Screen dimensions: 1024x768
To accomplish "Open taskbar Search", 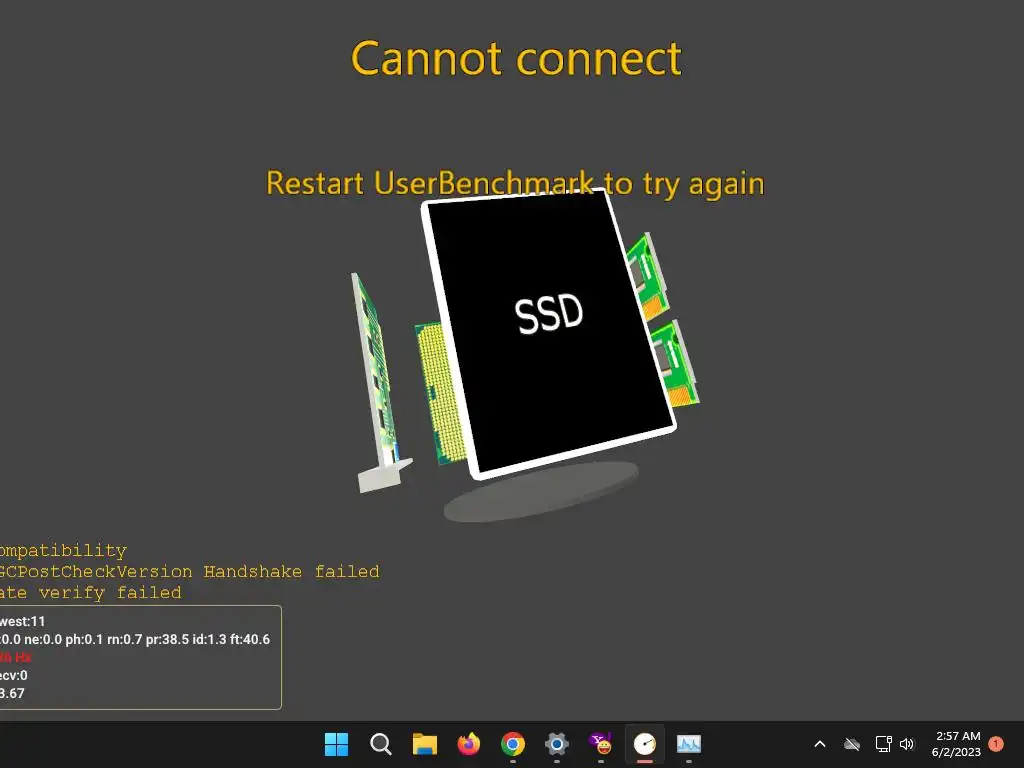I will (x=380, y=744).
